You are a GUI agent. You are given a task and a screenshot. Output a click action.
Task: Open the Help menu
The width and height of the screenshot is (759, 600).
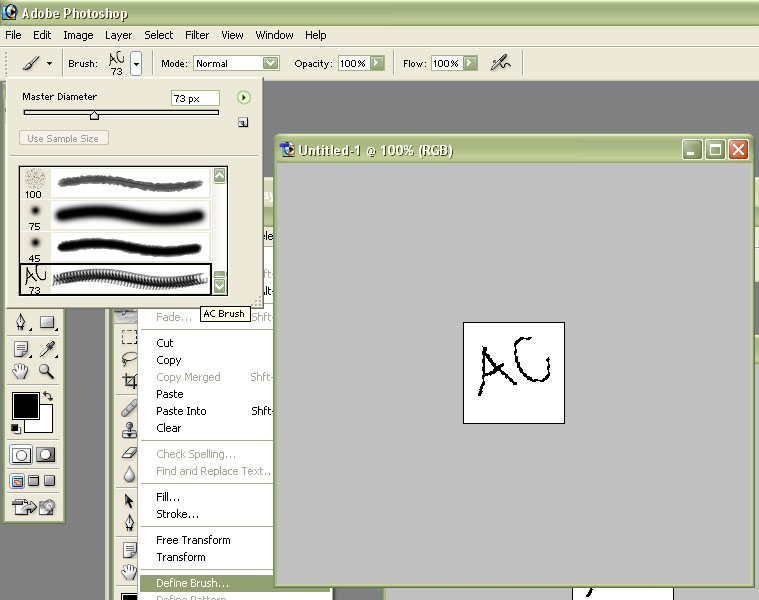[x=316, y=35]
